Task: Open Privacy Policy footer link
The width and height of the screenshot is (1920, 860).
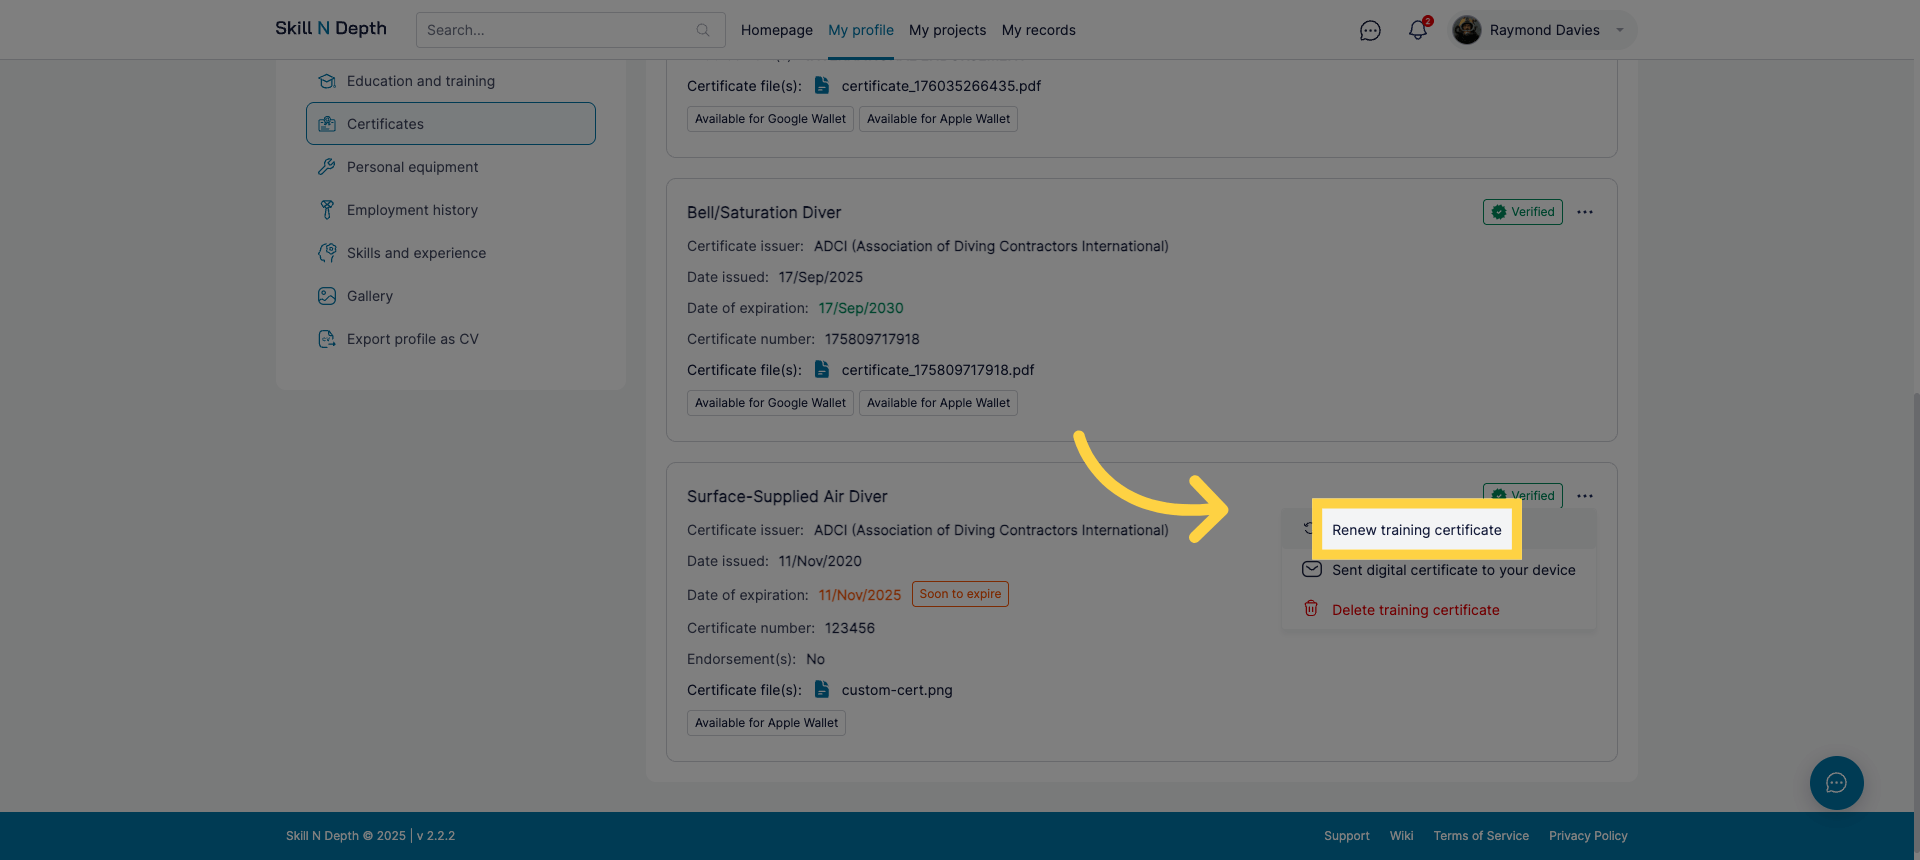Action: pyautogui.click(x=1588, y=836)
